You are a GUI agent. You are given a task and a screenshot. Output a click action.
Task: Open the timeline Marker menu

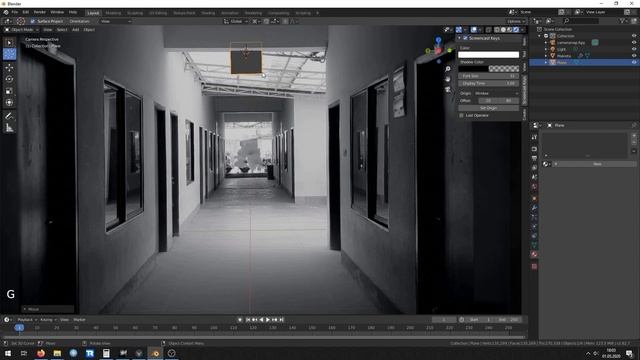coord(79,320)
